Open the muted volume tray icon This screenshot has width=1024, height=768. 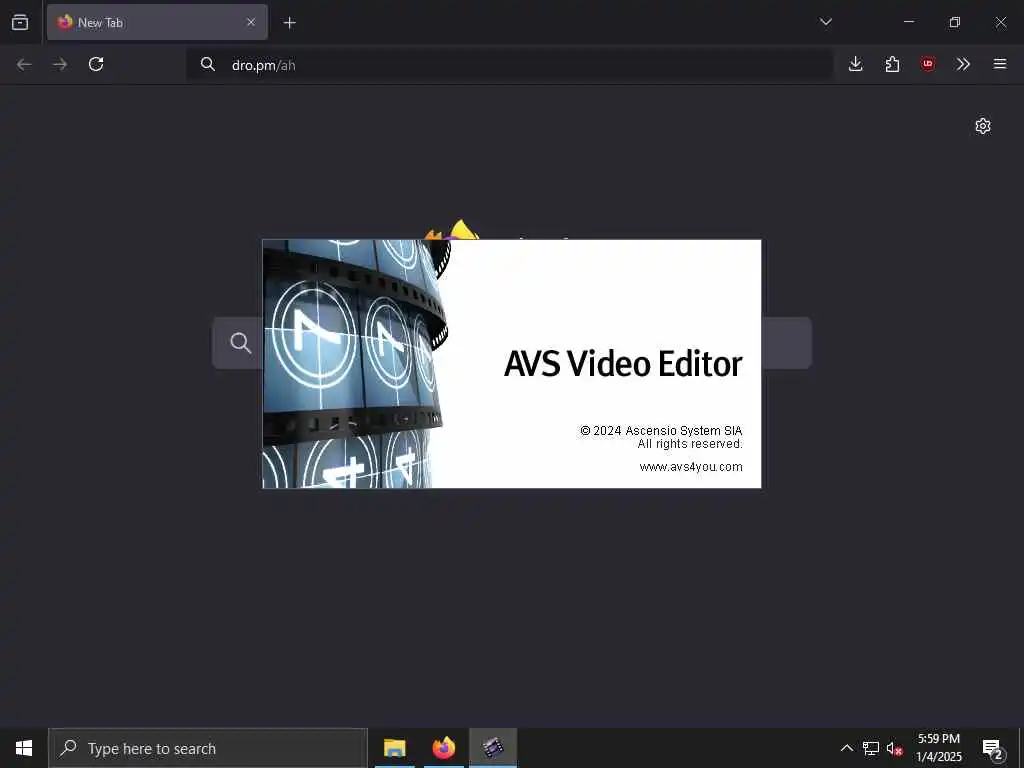click(x=894, y=748)
